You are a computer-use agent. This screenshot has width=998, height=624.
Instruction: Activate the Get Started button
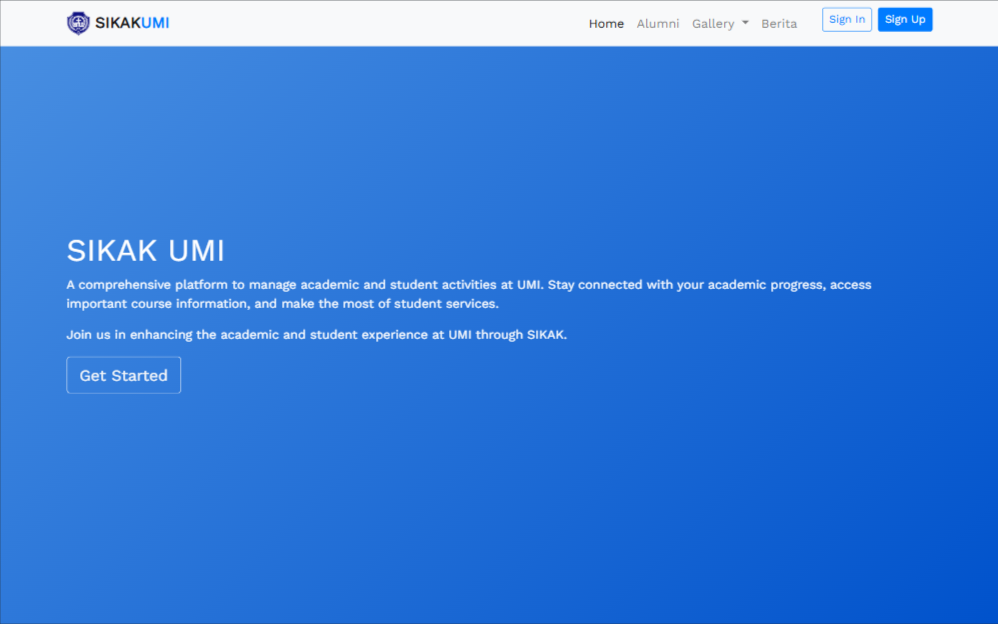tap(123, 375)
